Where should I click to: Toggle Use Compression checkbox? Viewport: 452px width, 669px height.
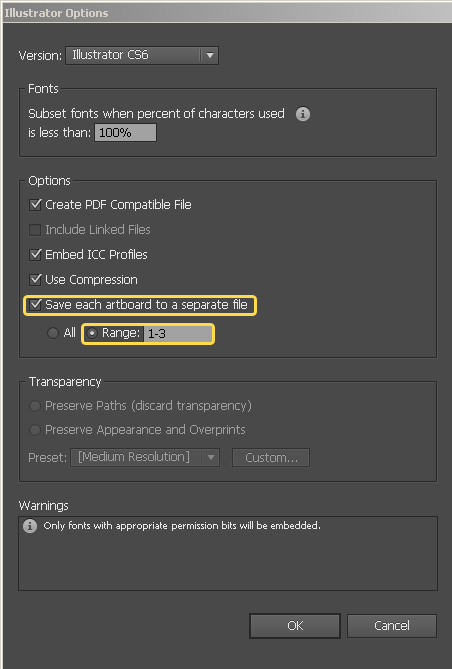pos(35,280)
